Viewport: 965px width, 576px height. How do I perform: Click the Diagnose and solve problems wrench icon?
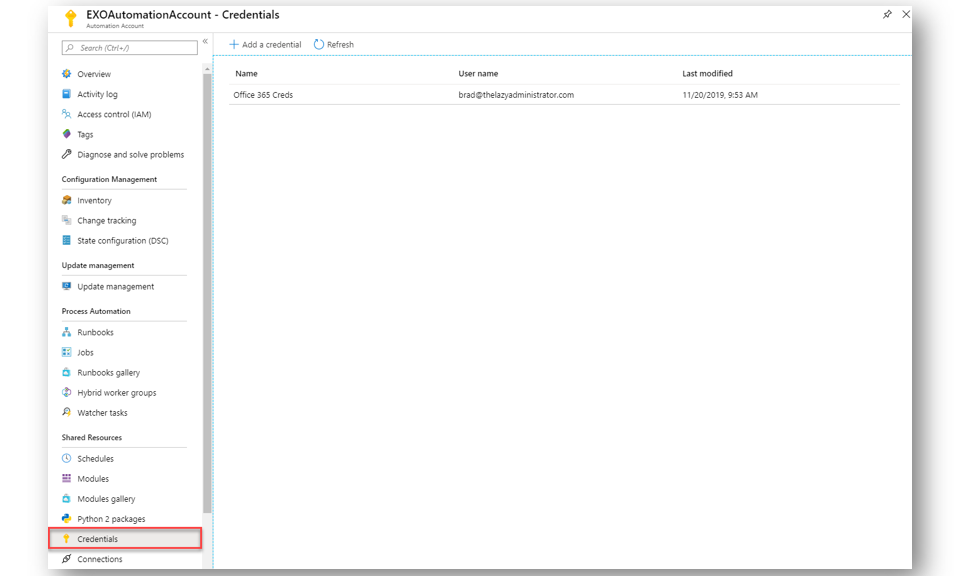(66, 154)
